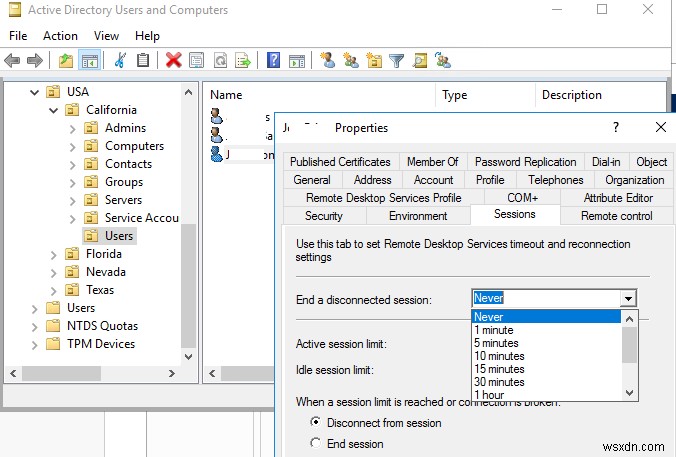Switch to the Environment tab
The height and width of the screenshot is (457, 676).
click(418, 216)
